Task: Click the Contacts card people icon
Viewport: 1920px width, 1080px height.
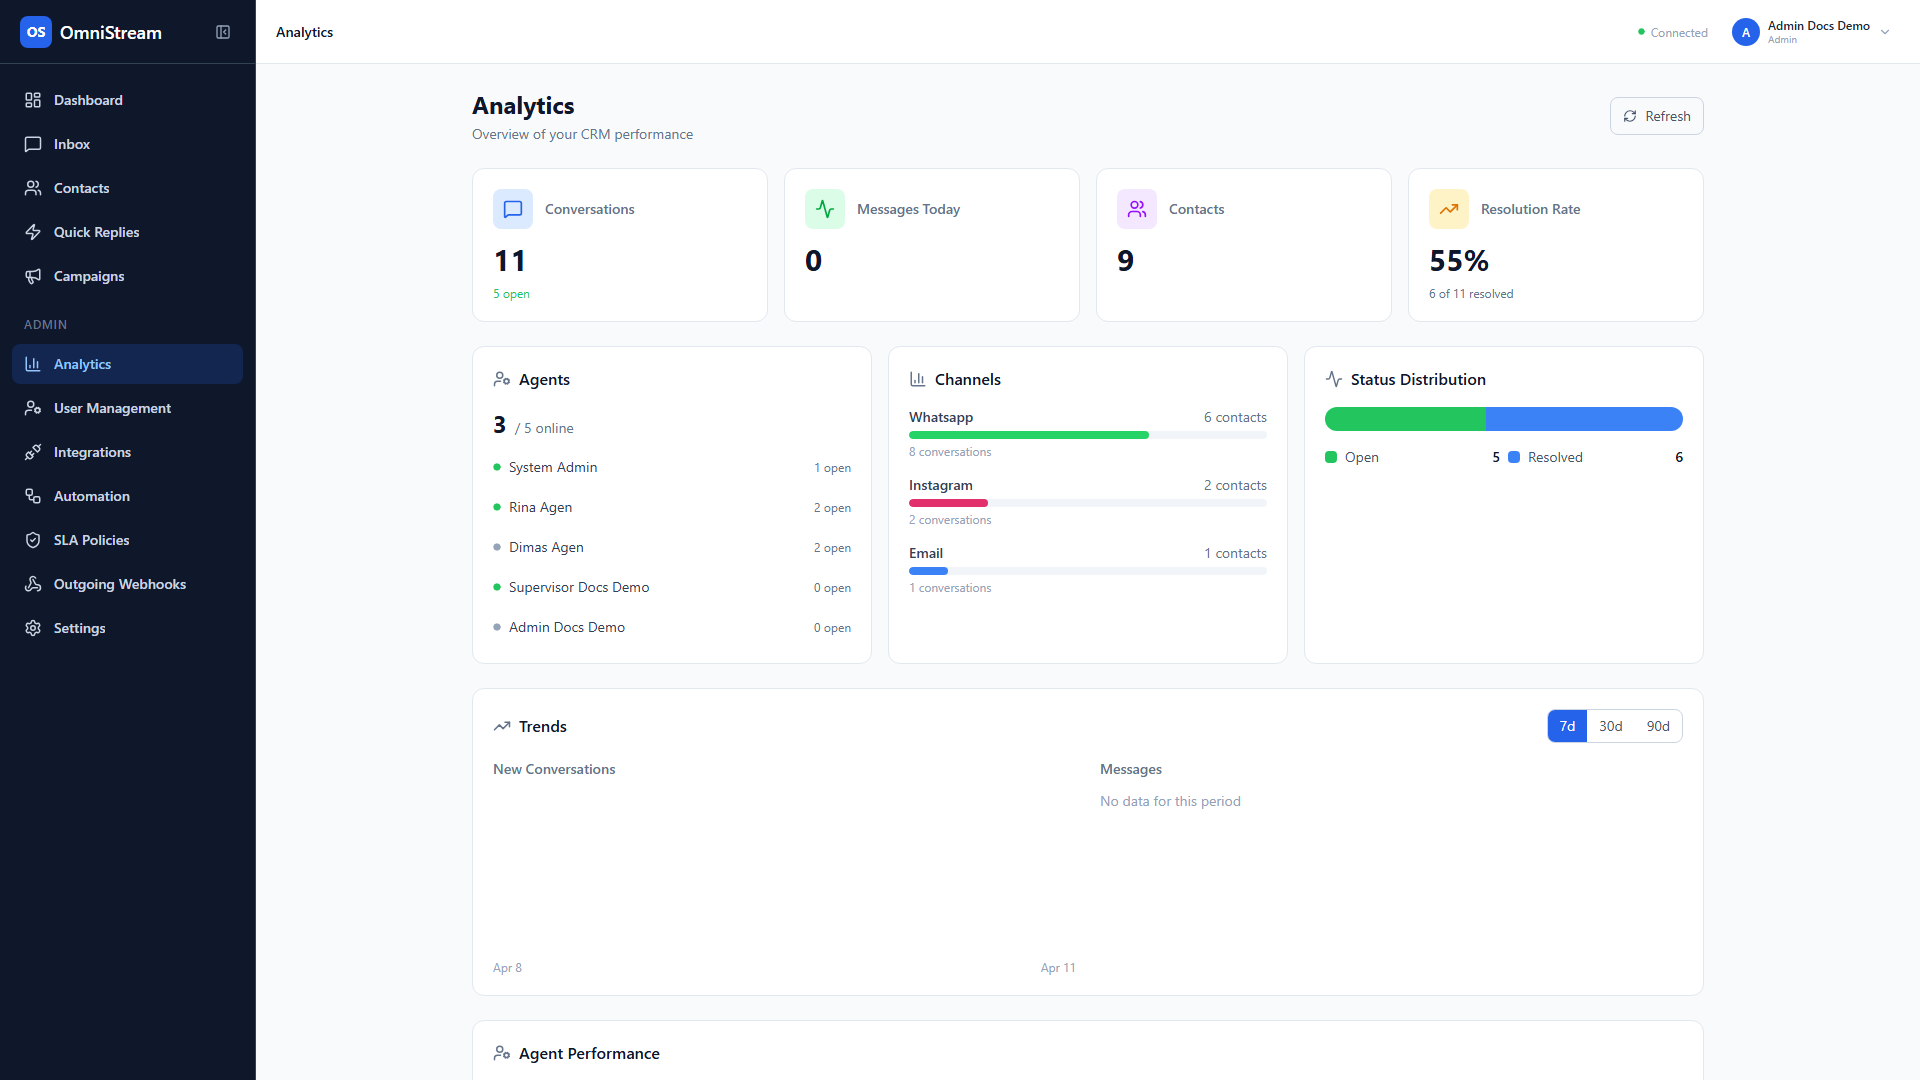Action: point(1137,209)
